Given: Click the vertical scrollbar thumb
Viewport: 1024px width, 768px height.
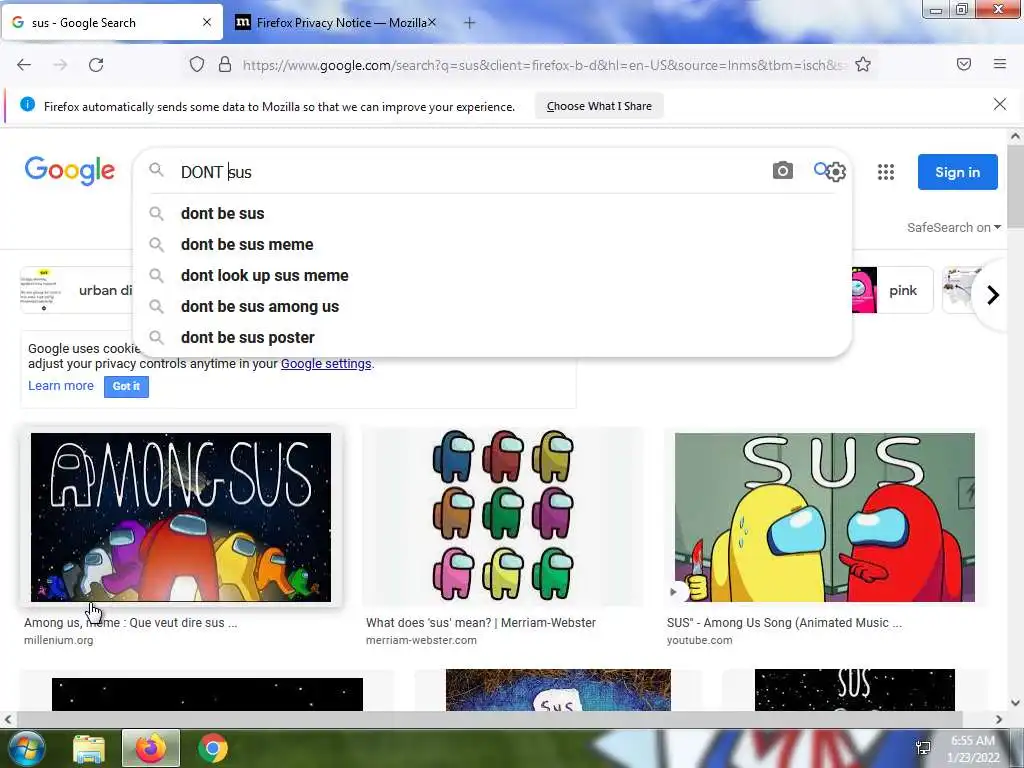Looking at the screenshot, I should (1016, 187).
